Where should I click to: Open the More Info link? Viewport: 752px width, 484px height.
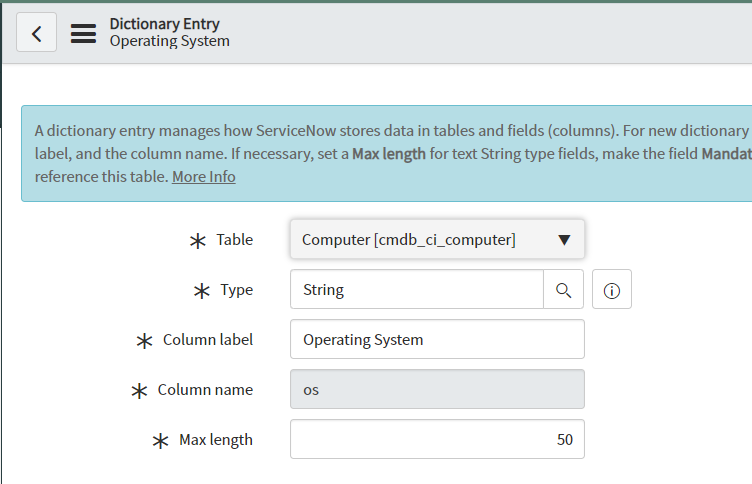[x=204, y=177]
